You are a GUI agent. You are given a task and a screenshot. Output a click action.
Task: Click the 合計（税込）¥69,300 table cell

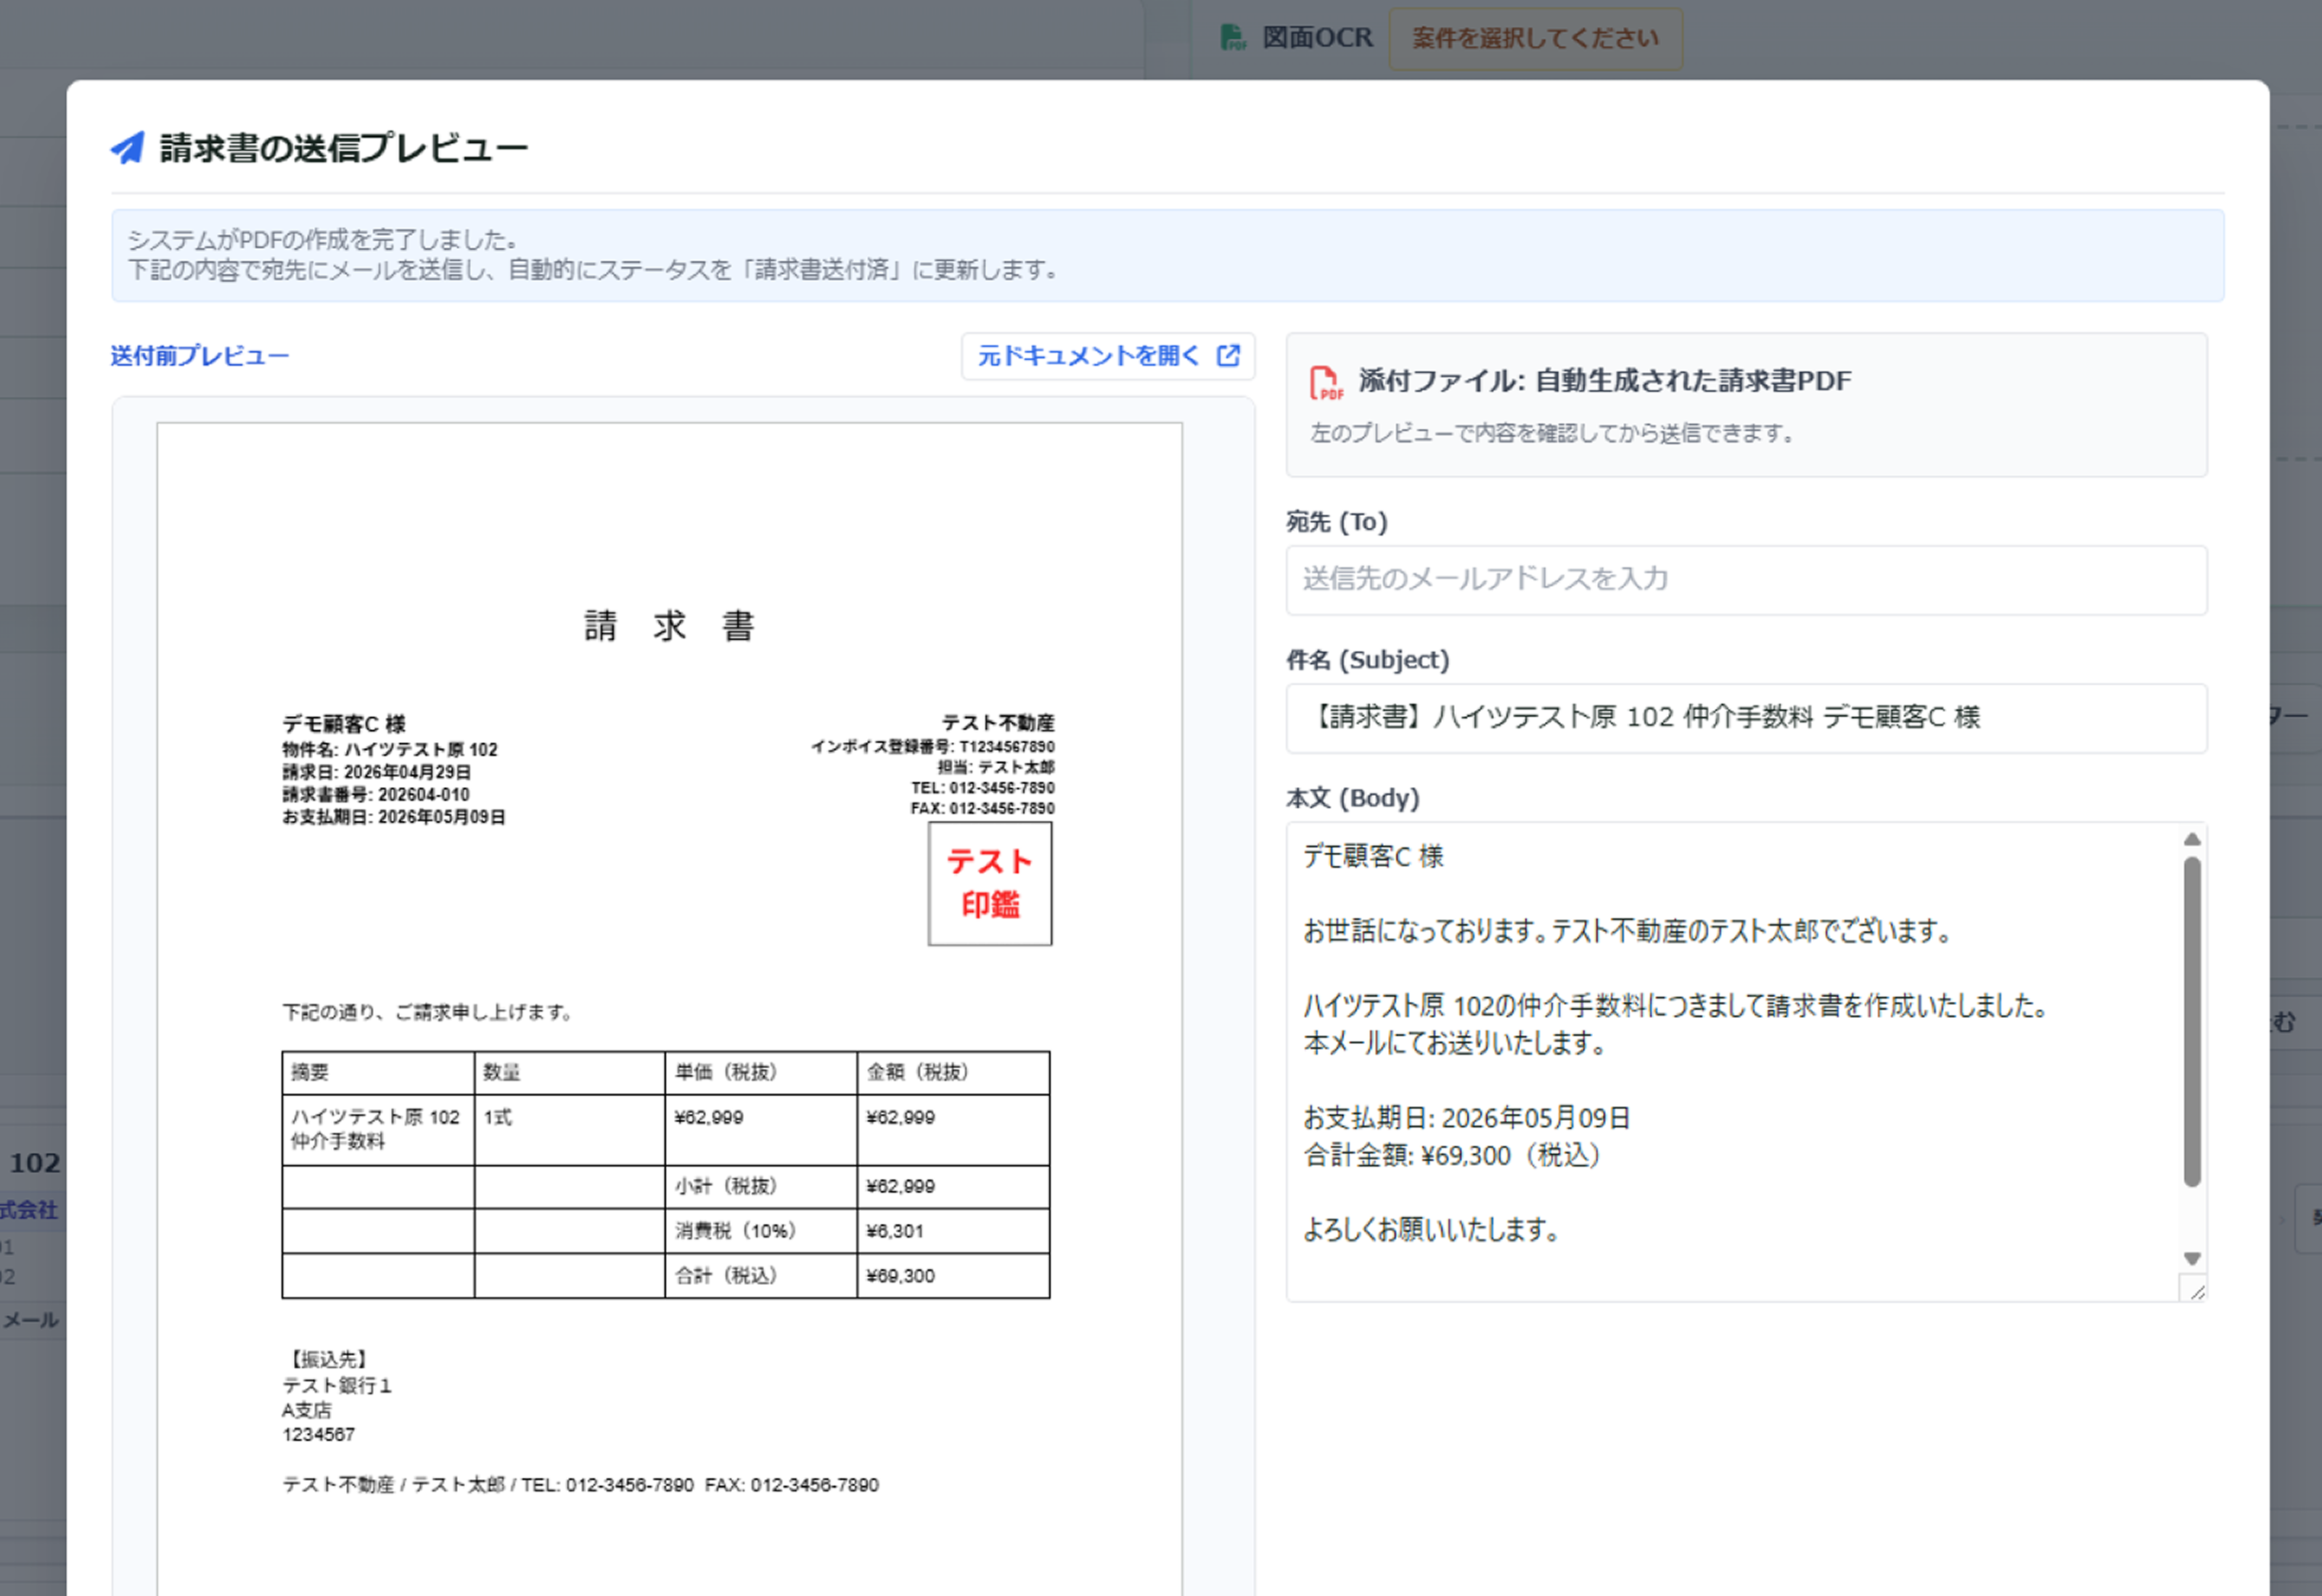pyautogui.click(x=953, y=1276)
